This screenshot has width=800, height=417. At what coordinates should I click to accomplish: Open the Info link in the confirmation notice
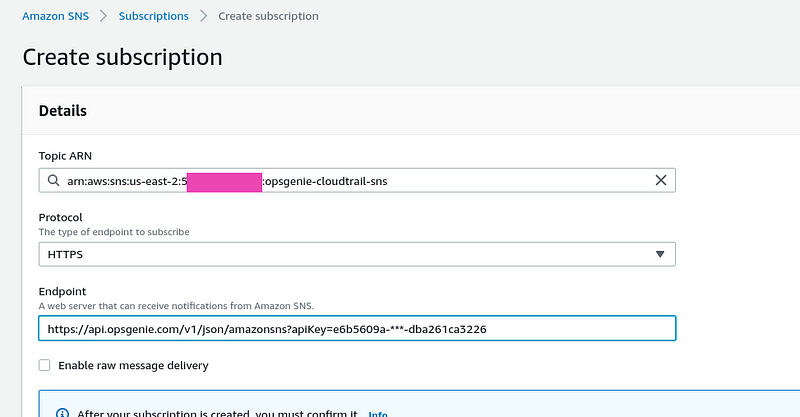(x=378, y=414)
